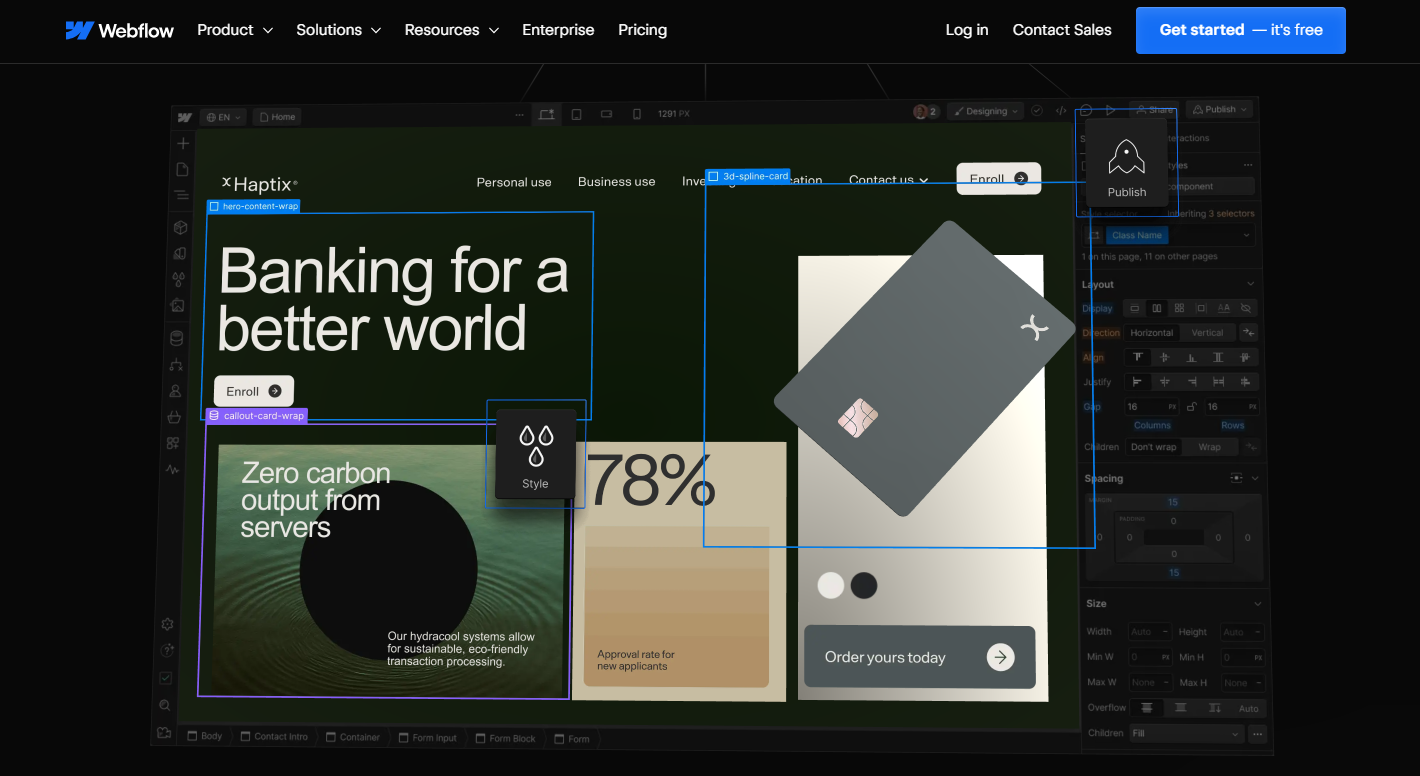Open the small Publish dropdown in designer bar
1420x776 pixels.
[1219, 110]
